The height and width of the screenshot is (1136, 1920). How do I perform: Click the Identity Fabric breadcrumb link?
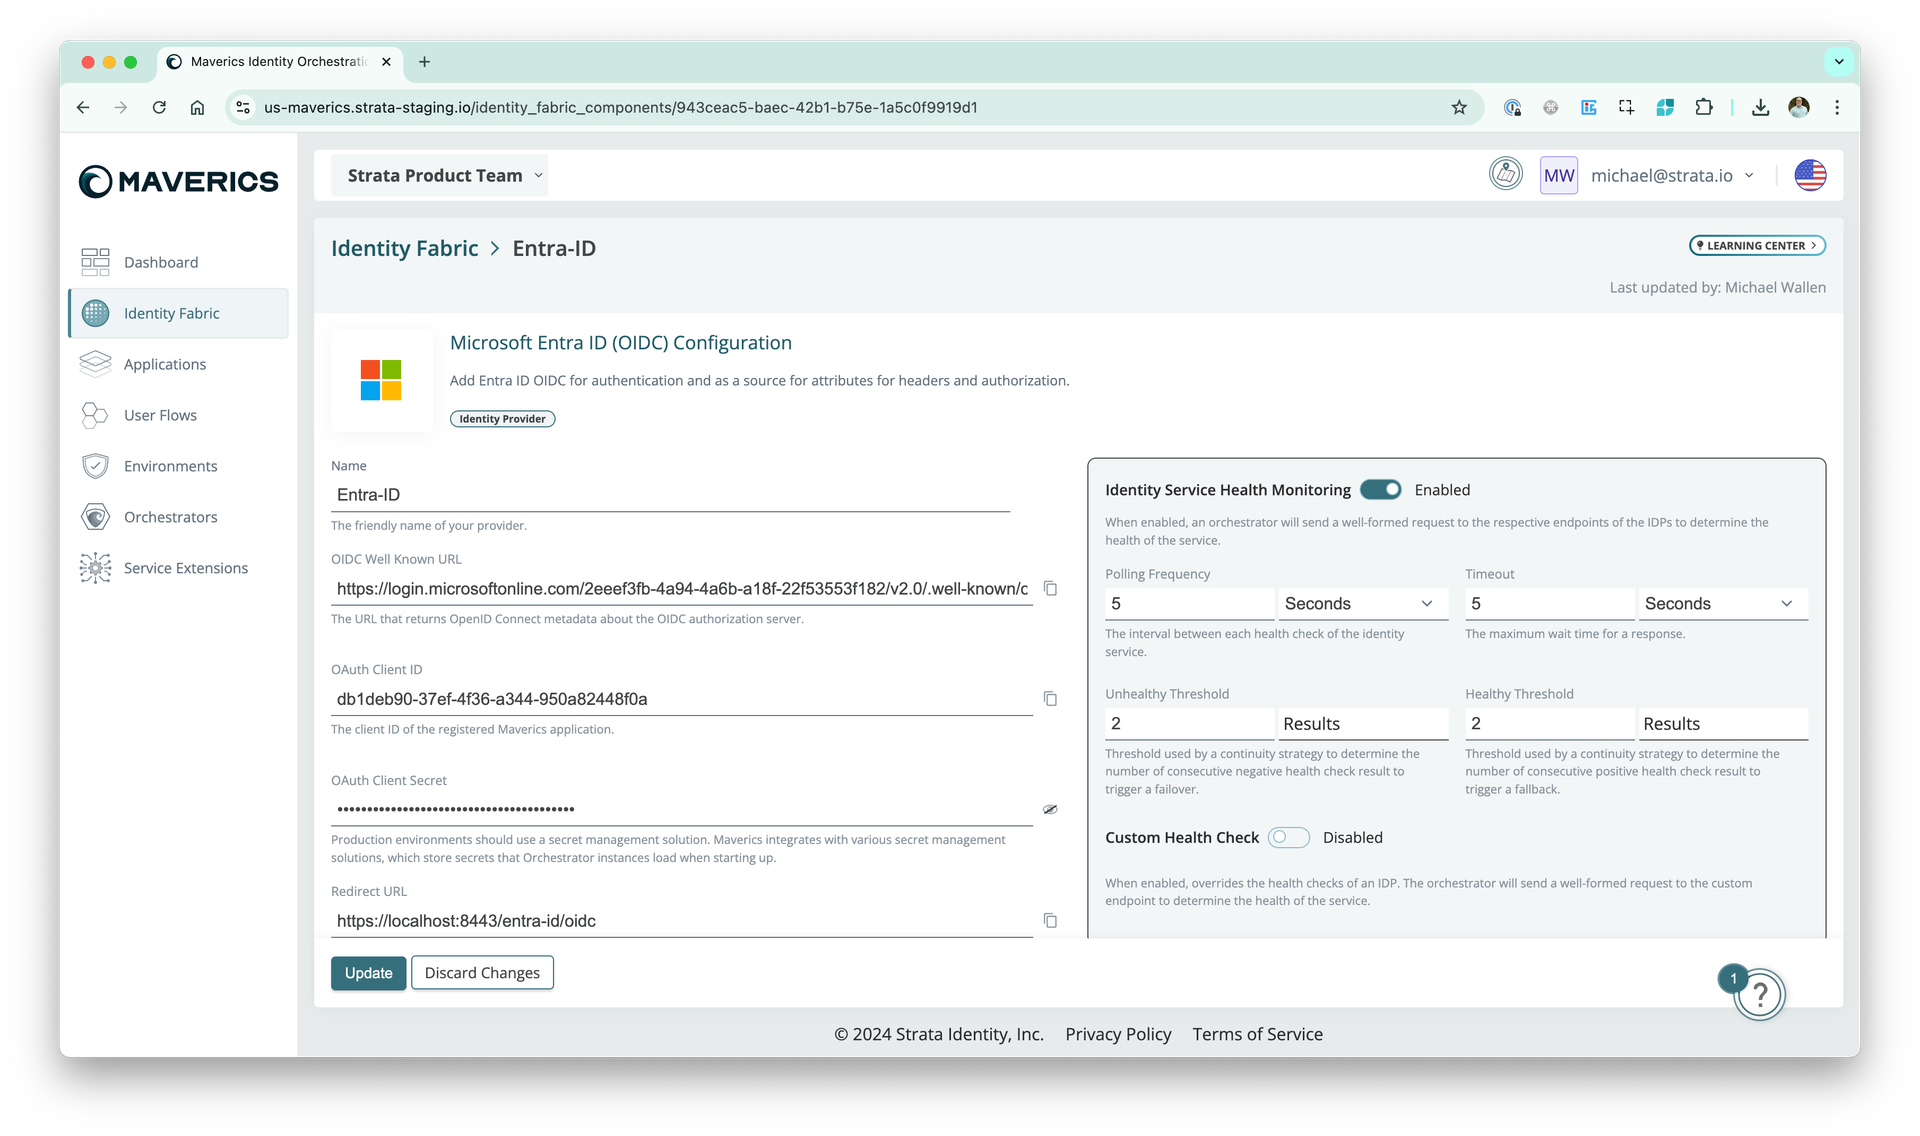tap(405, 248)
